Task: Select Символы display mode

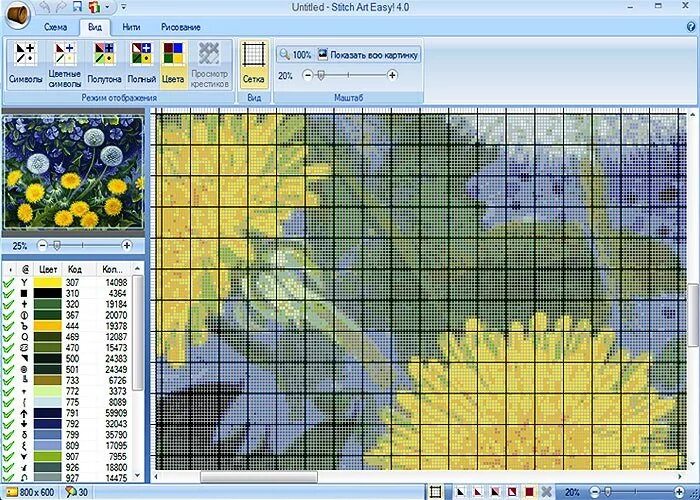Action: point(25,63)
